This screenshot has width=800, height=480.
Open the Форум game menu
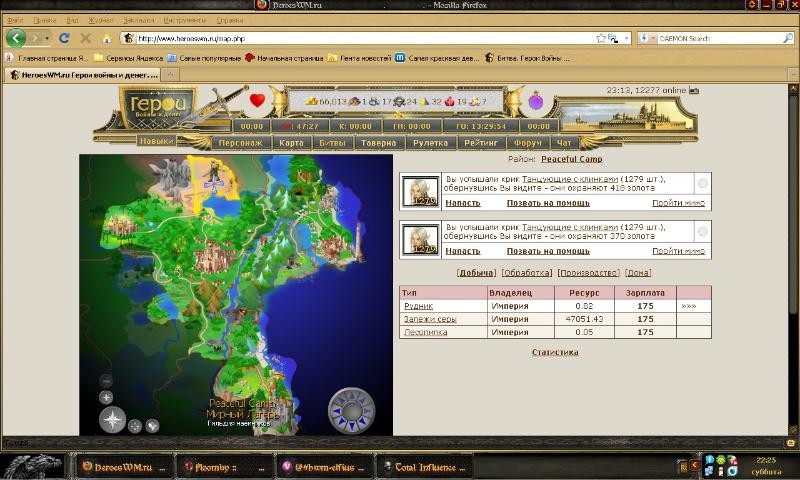(x=528, y=143)
